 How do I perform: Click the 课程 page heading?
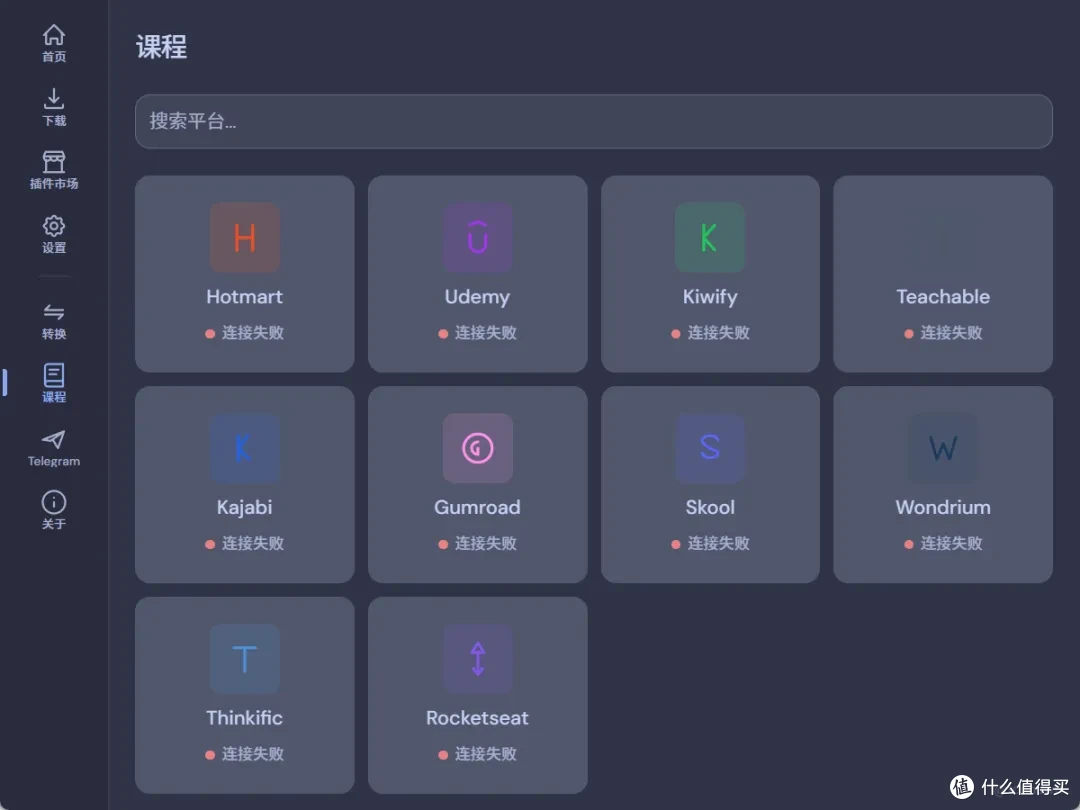point(161,48)
